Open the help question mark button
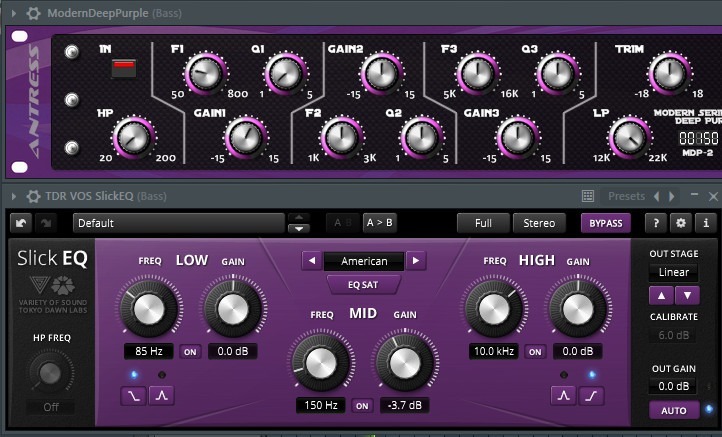The width and height of the screenshot is (722, 437). [x=656, y=223]
